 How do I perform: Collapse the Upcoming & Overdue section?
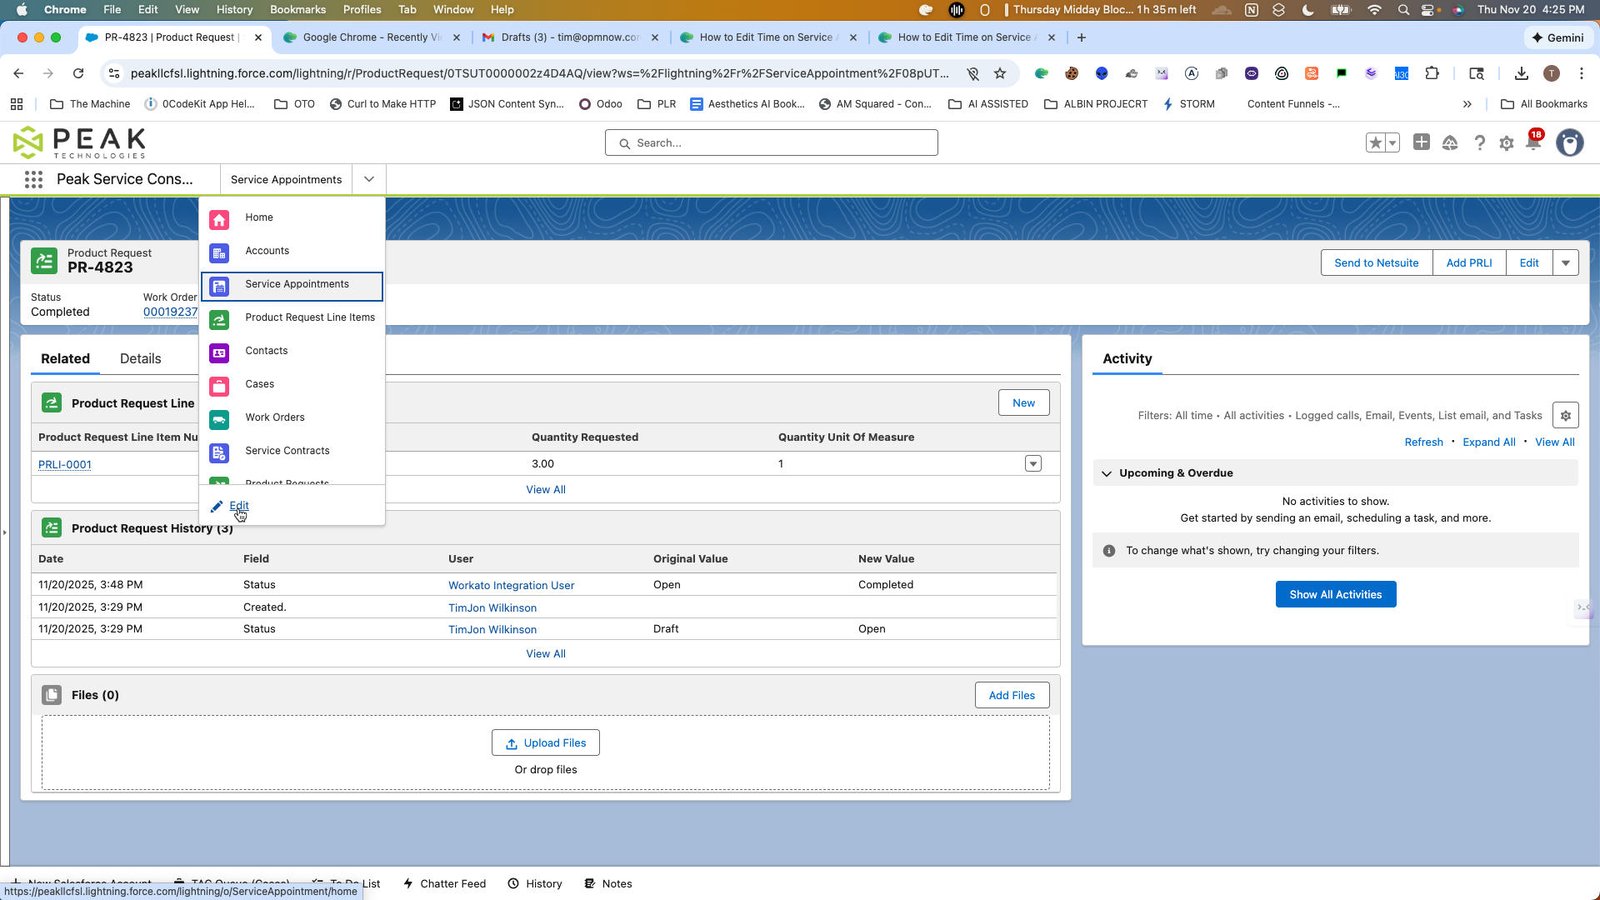(x=1107, y=473)
